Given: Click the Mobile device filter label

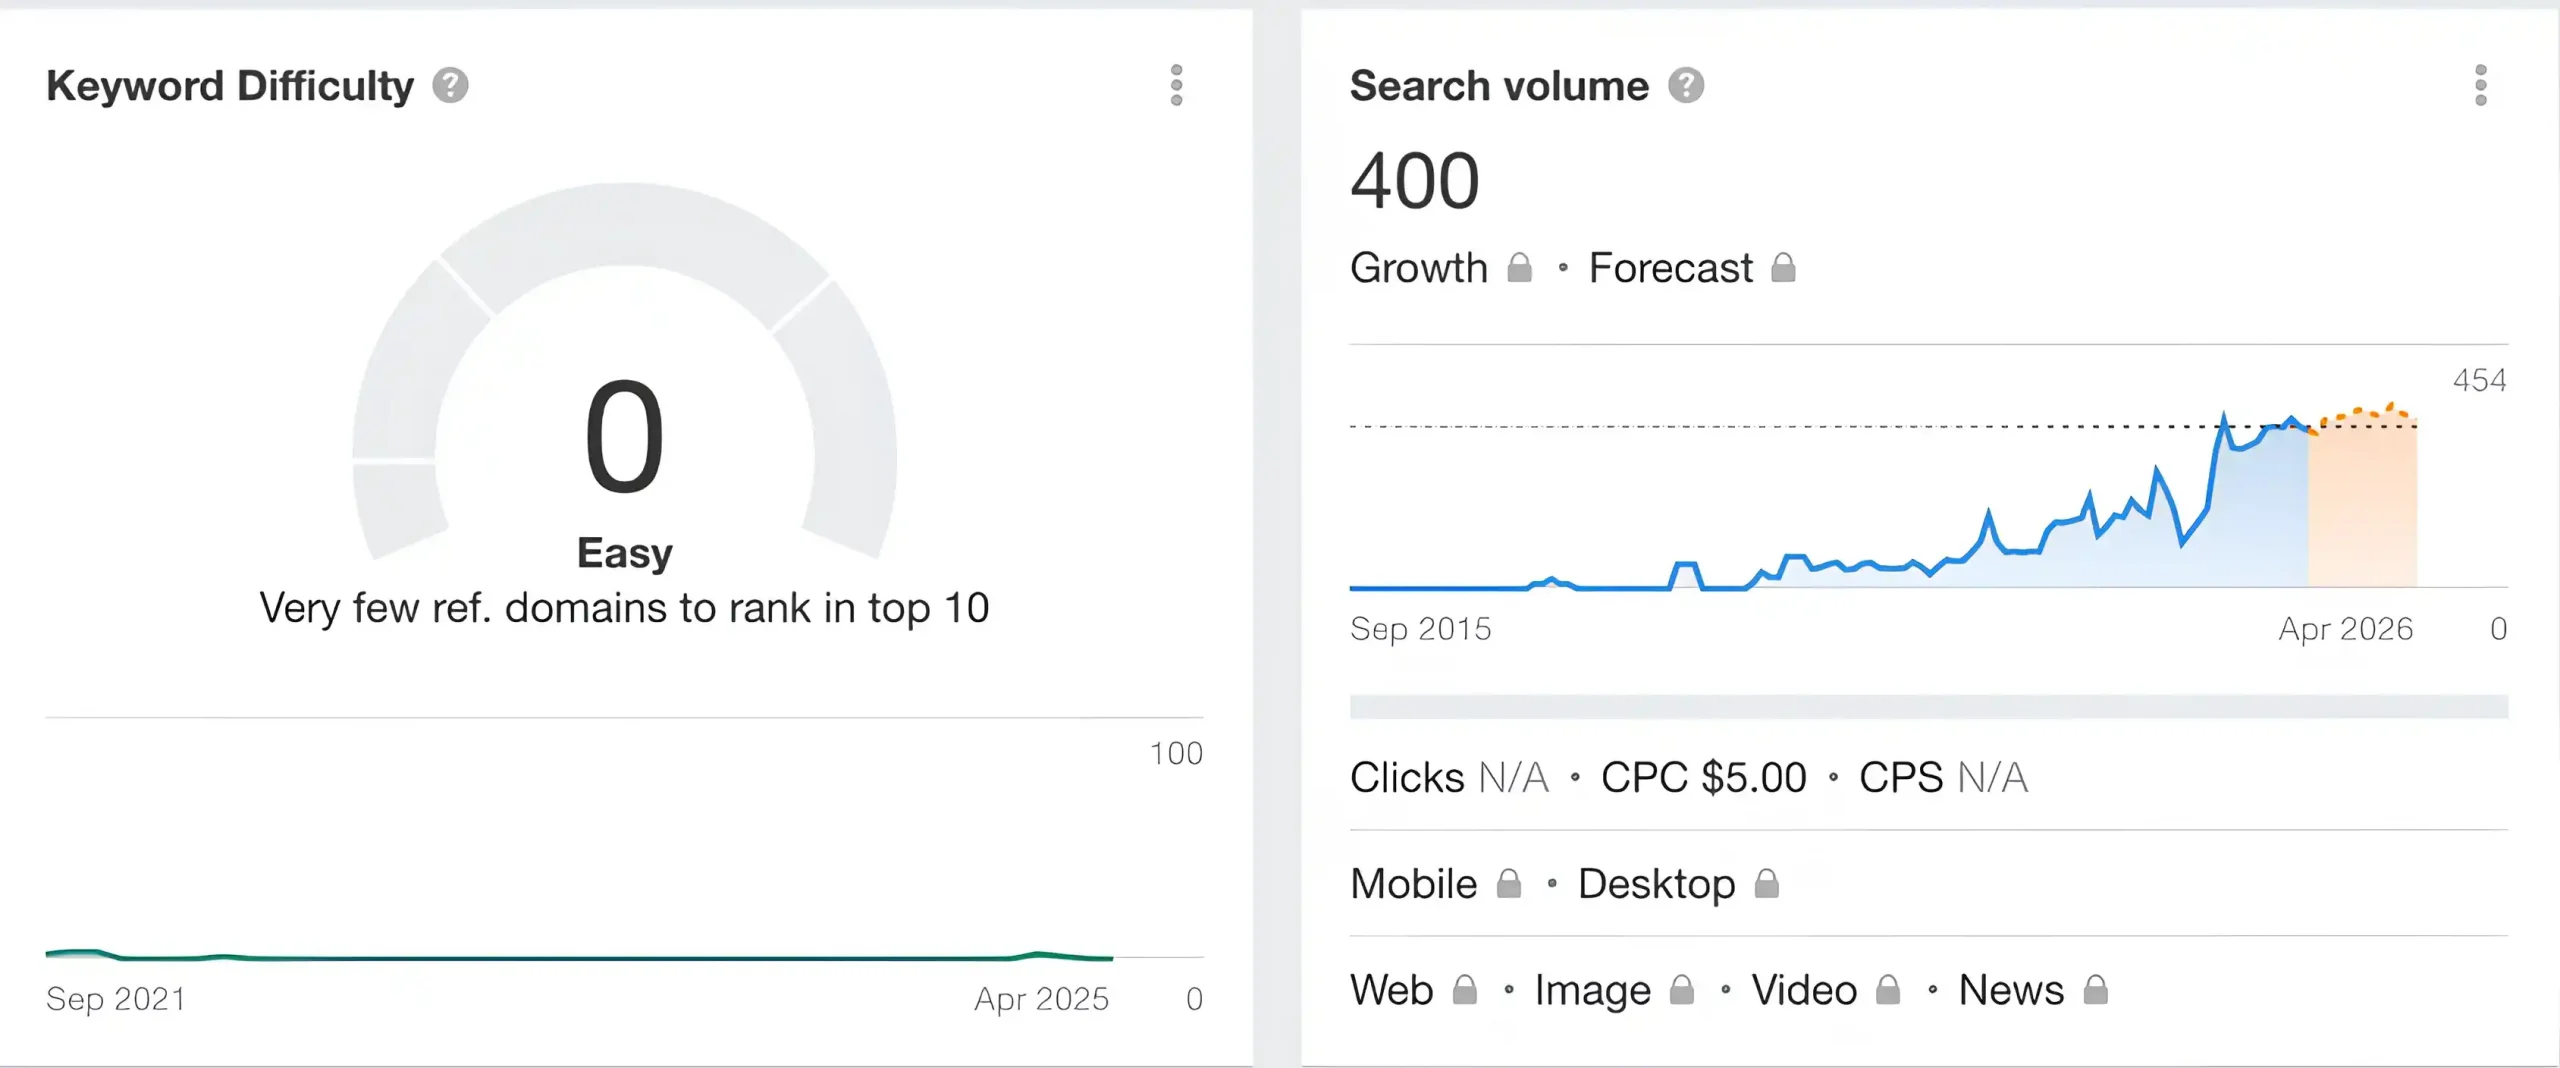Looking at the screenshot, I should click(x=1413, y=884).
